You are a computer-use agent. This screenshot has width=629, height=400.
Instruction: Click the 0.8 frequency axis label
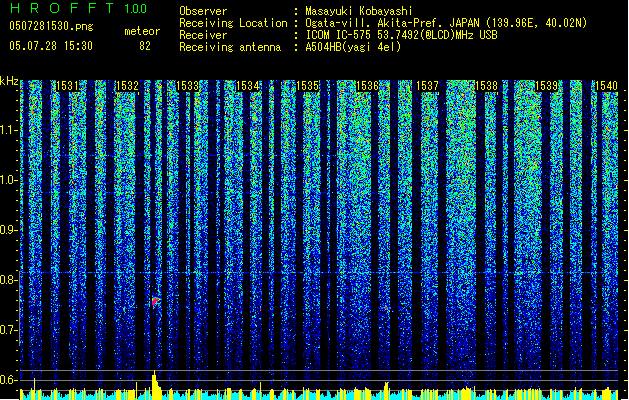coord(8,280)
